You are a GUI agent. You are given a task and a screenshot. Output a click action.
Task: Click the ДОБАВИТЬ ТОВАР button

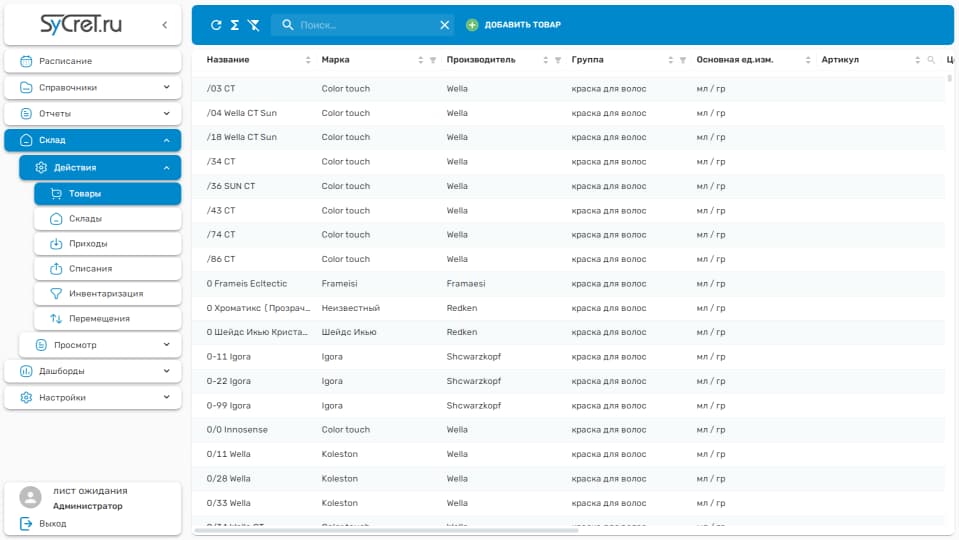(x=514, y=25)
